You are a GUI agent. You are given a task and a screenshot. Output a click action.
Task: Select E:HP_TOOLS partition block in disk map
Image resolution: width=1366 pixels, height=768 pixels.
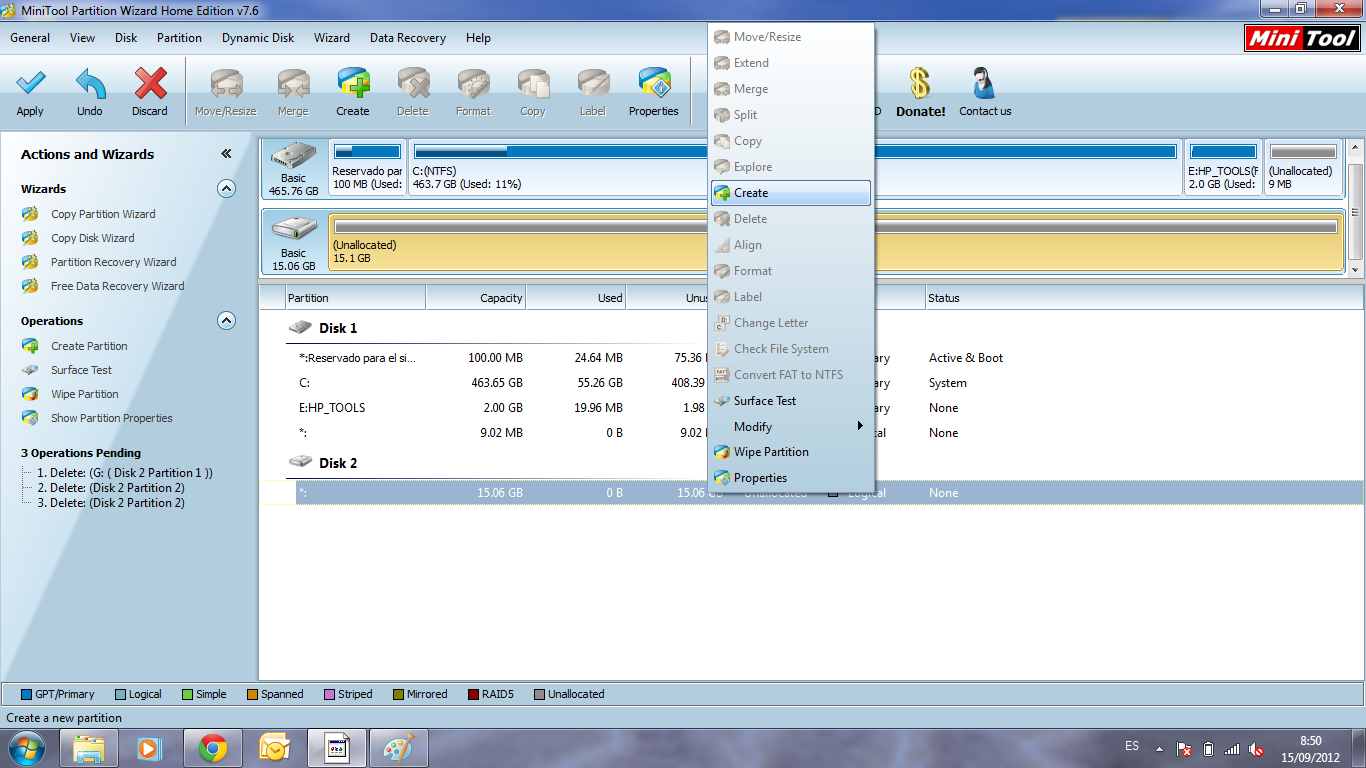click(x=1222, y=168)
